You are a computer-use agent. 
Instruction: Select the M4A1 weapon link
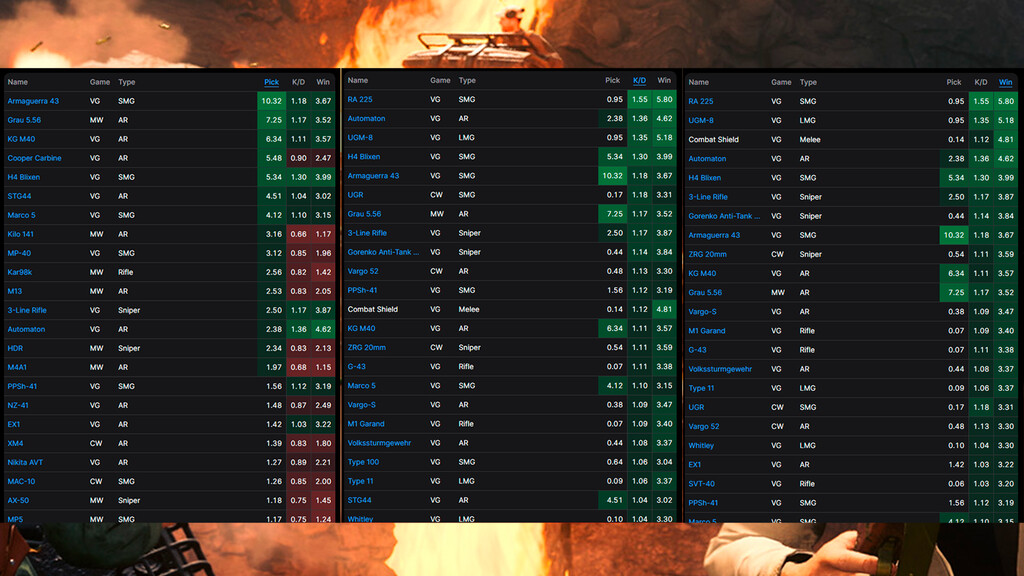[x=17, y=367]
